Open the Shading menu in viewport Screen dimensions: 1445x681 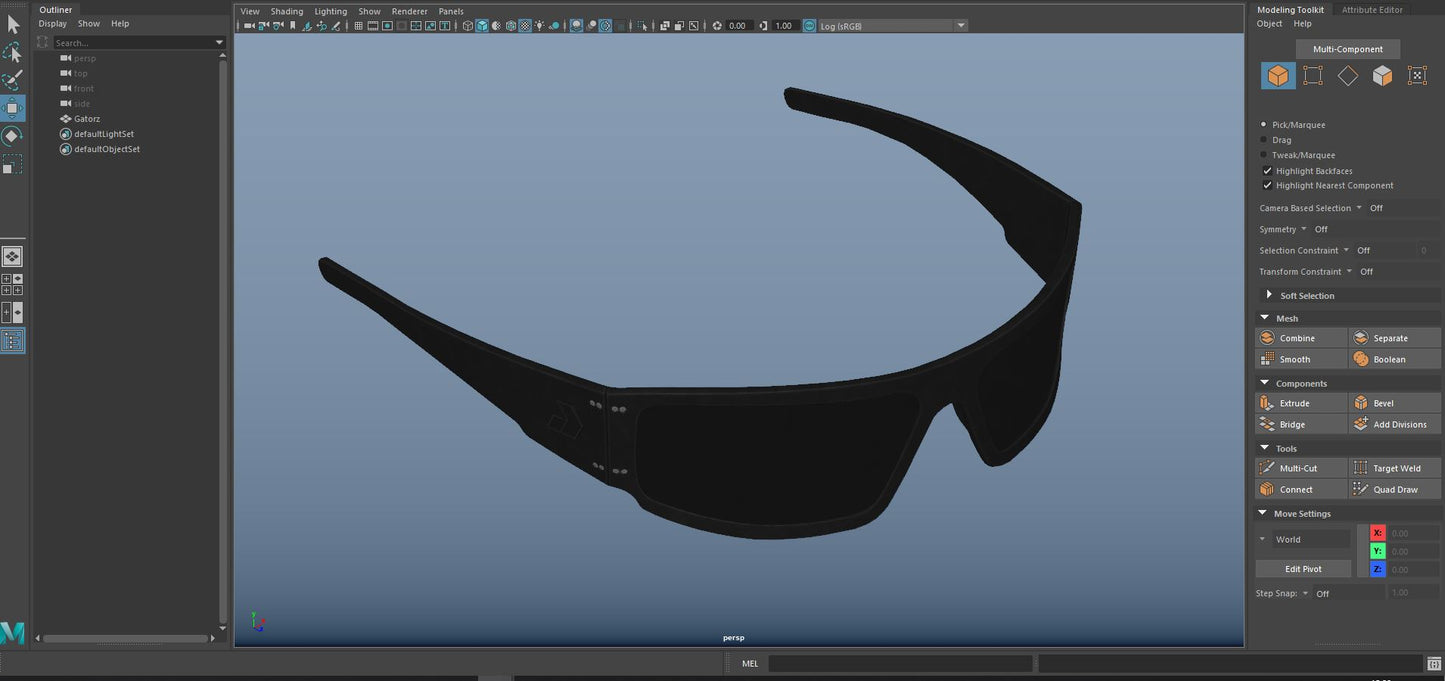286,11
